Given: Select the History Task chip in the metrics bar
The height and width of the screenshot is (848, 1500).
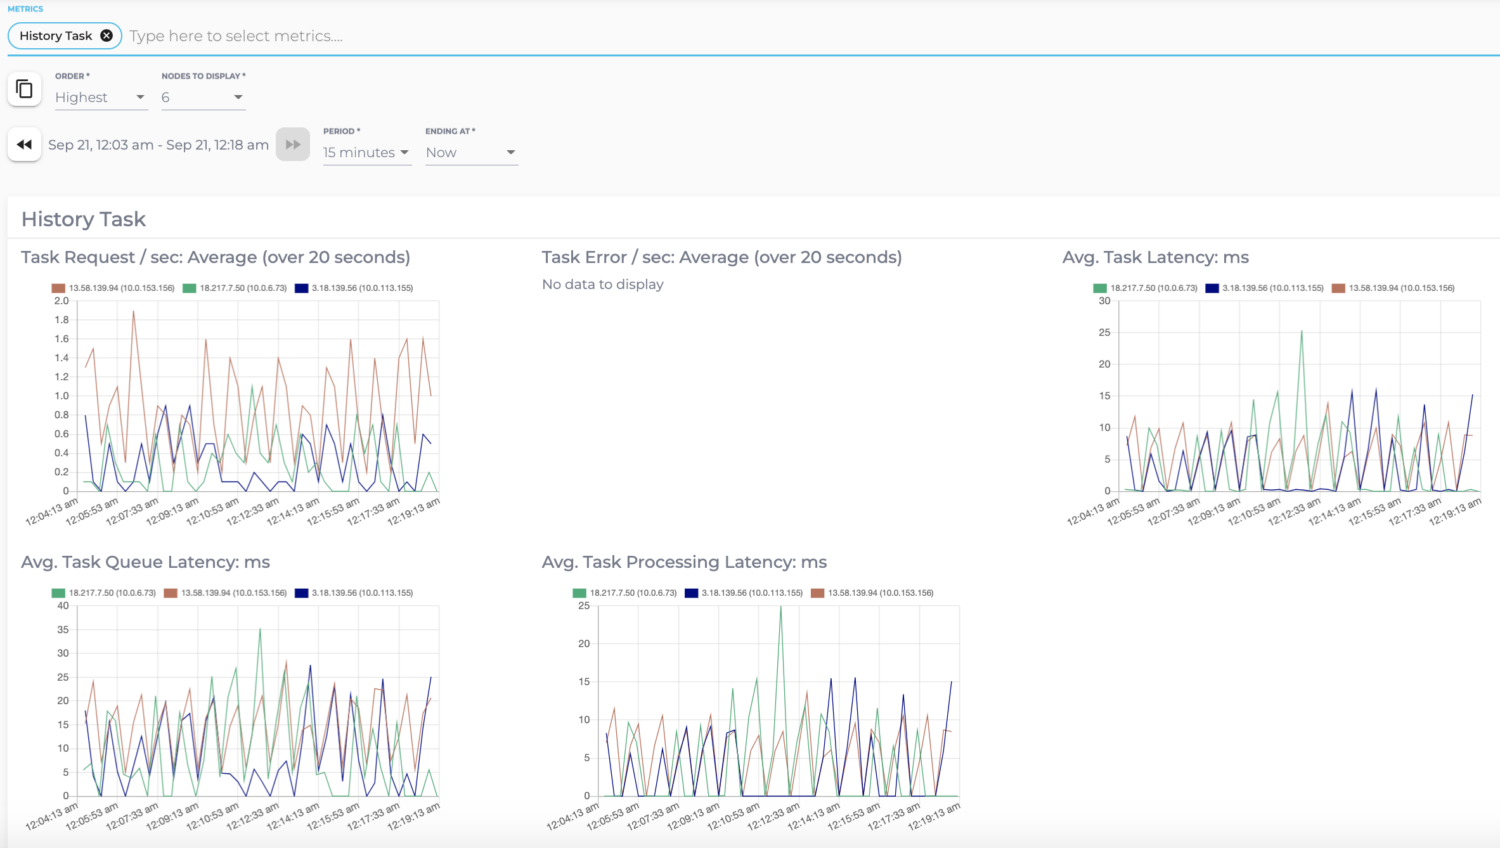Looking at the screenshot, I should [55, 35].
